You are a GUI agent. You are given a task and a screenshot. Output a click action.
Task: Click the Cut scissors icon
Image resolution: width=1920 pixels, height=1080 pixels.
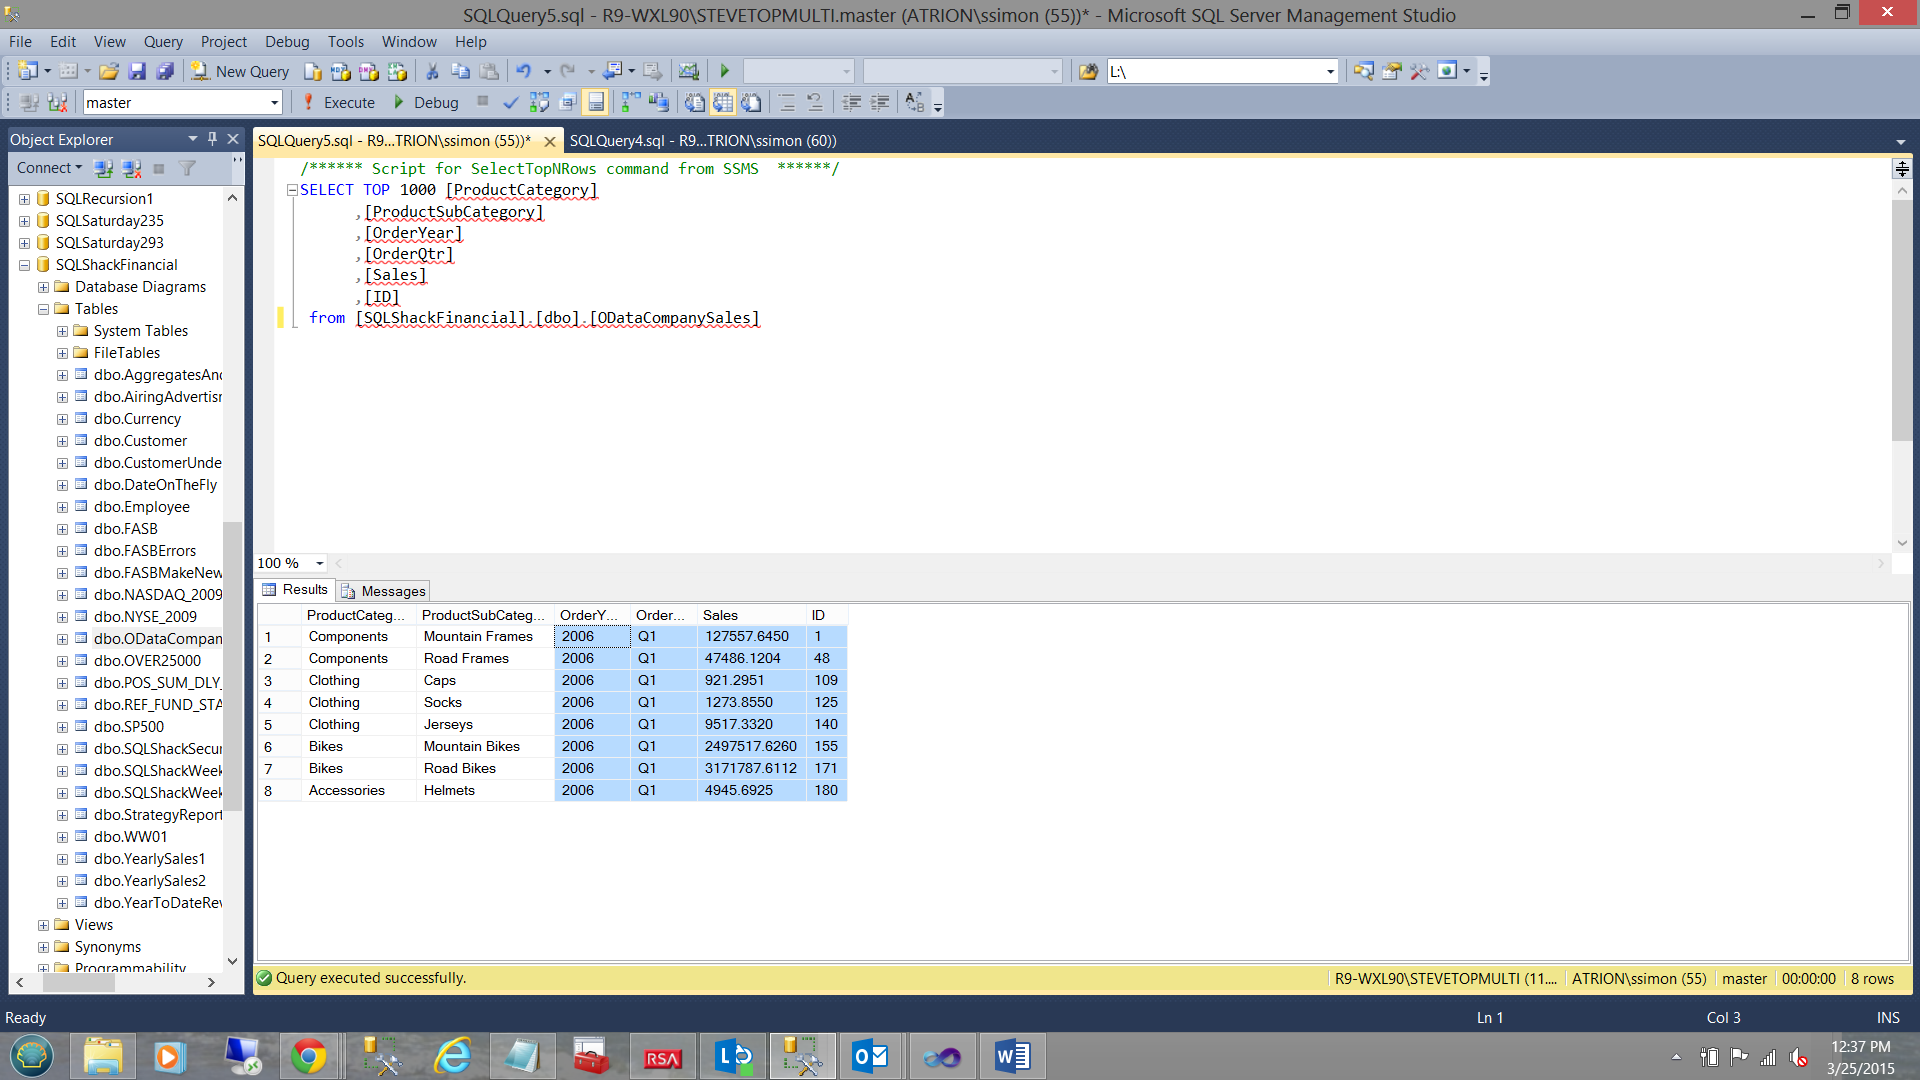click(x=432, y=71)
